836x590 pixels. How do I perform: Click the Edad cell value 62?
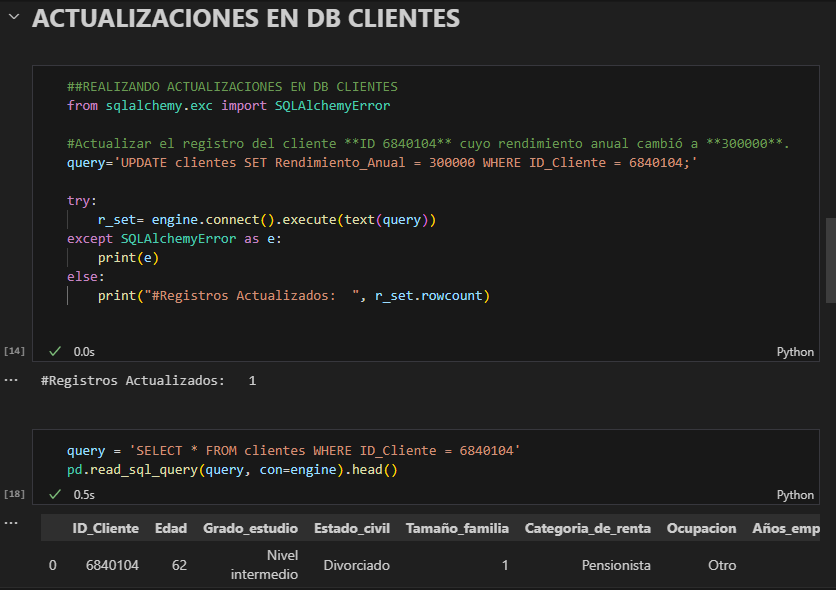coord(179,565)
